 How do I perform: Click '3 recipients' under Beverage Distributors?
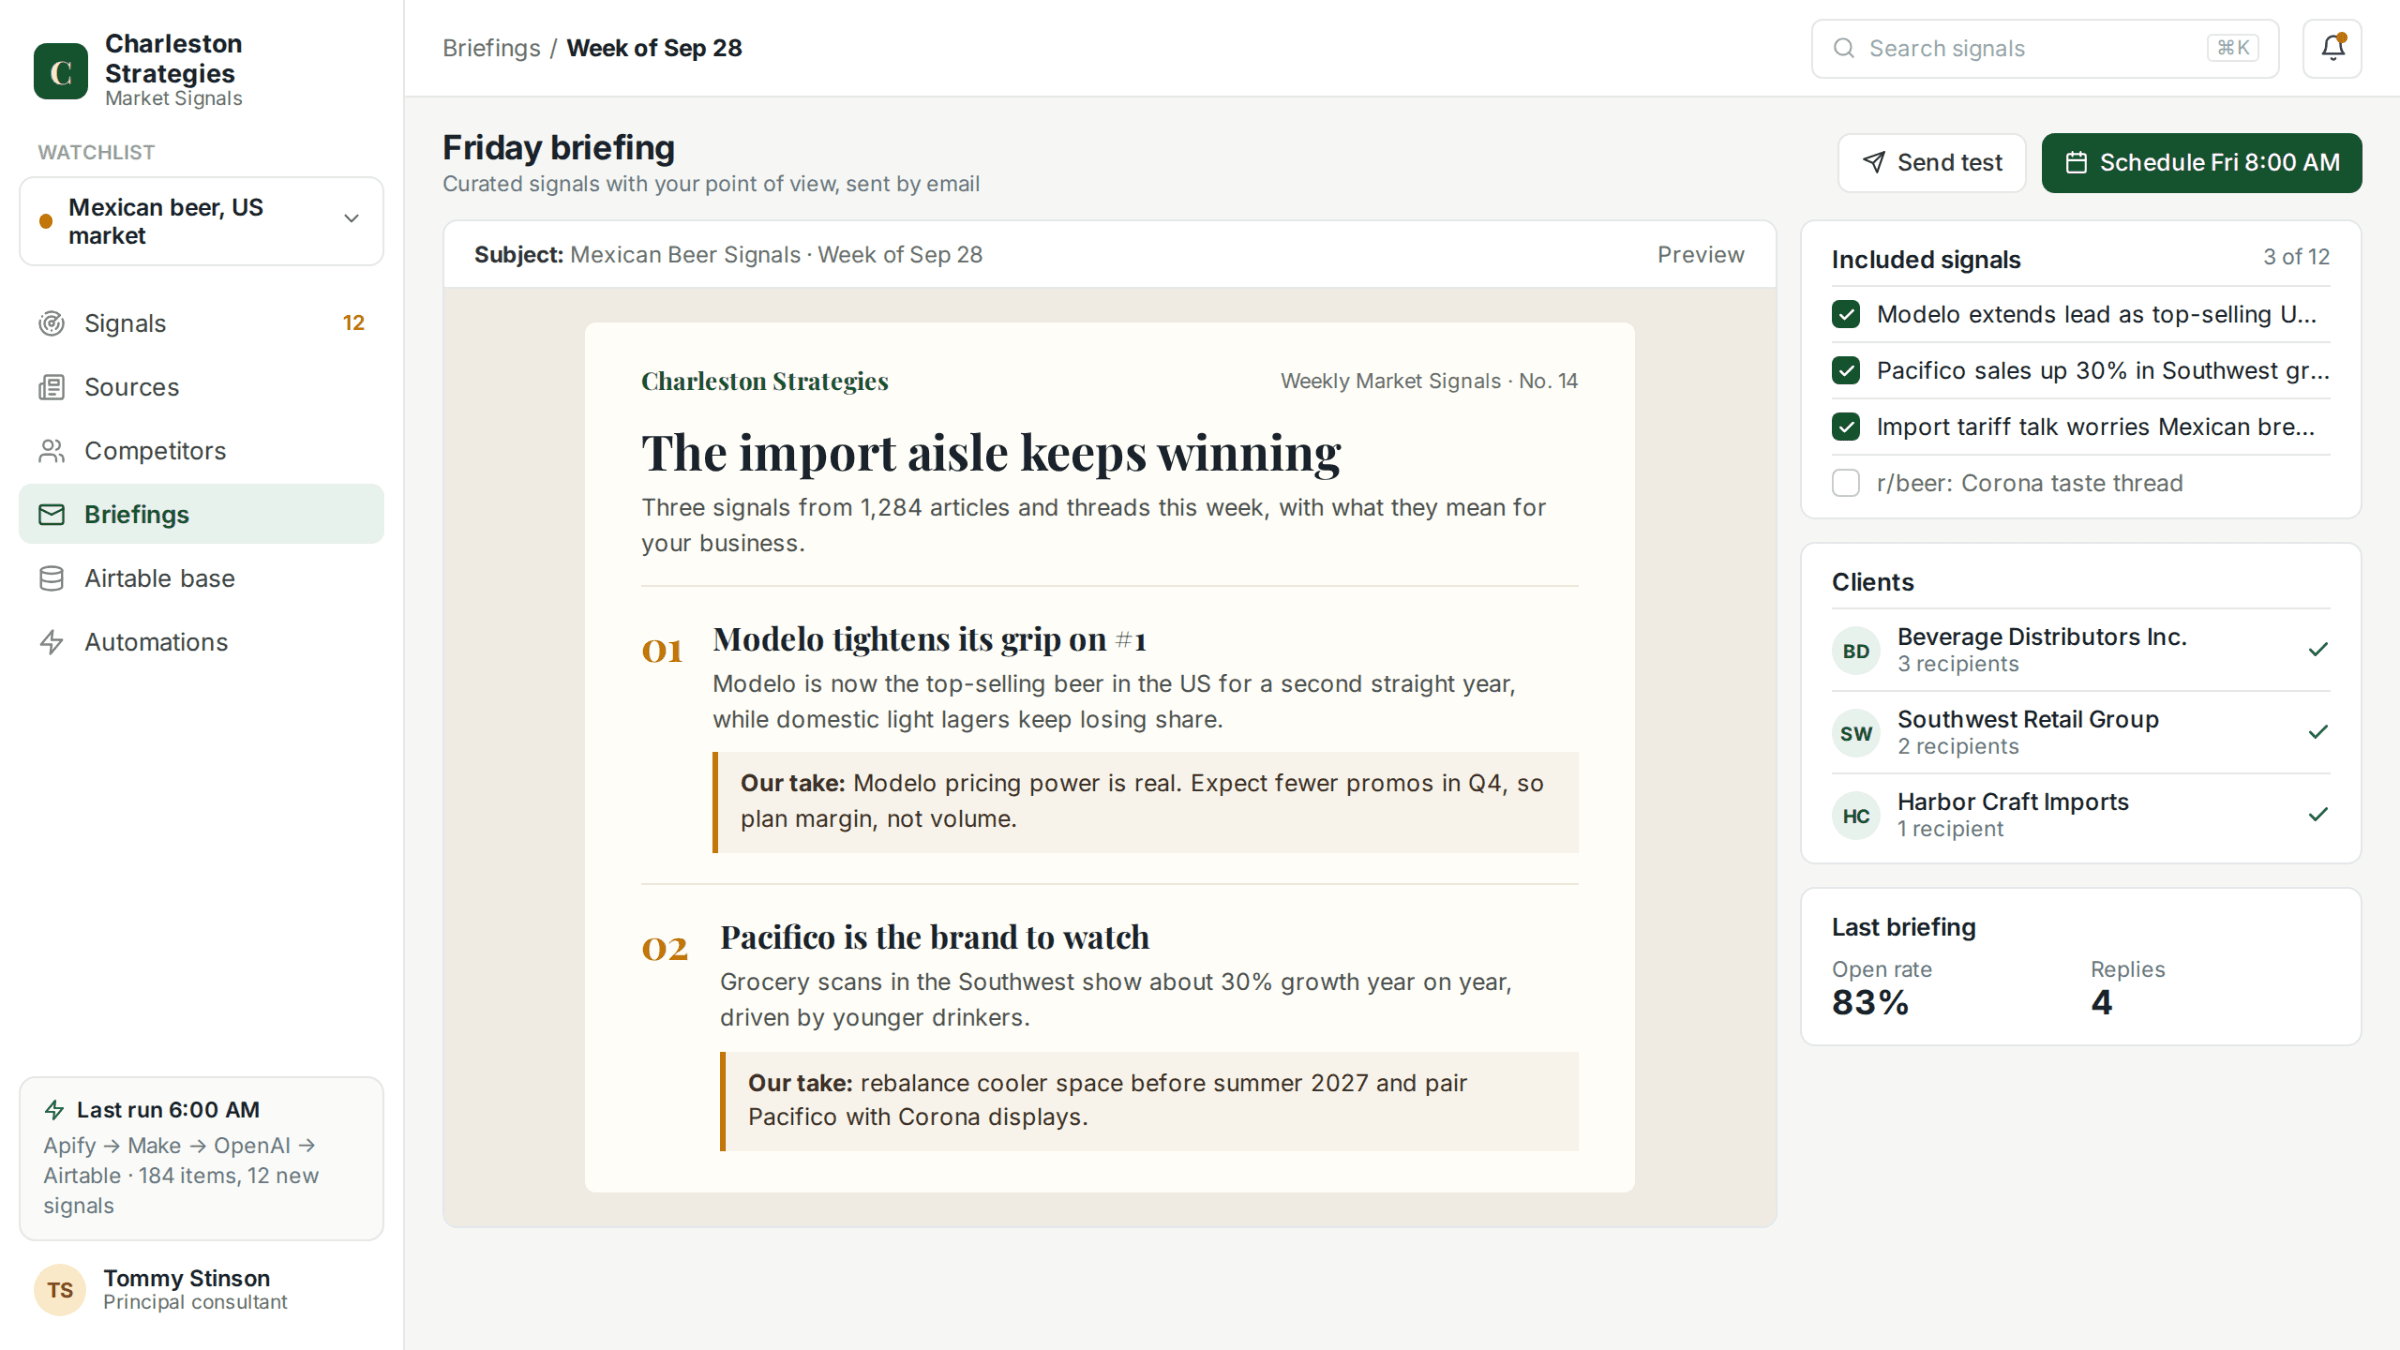pyautogui.click(x=1958, y=664)
